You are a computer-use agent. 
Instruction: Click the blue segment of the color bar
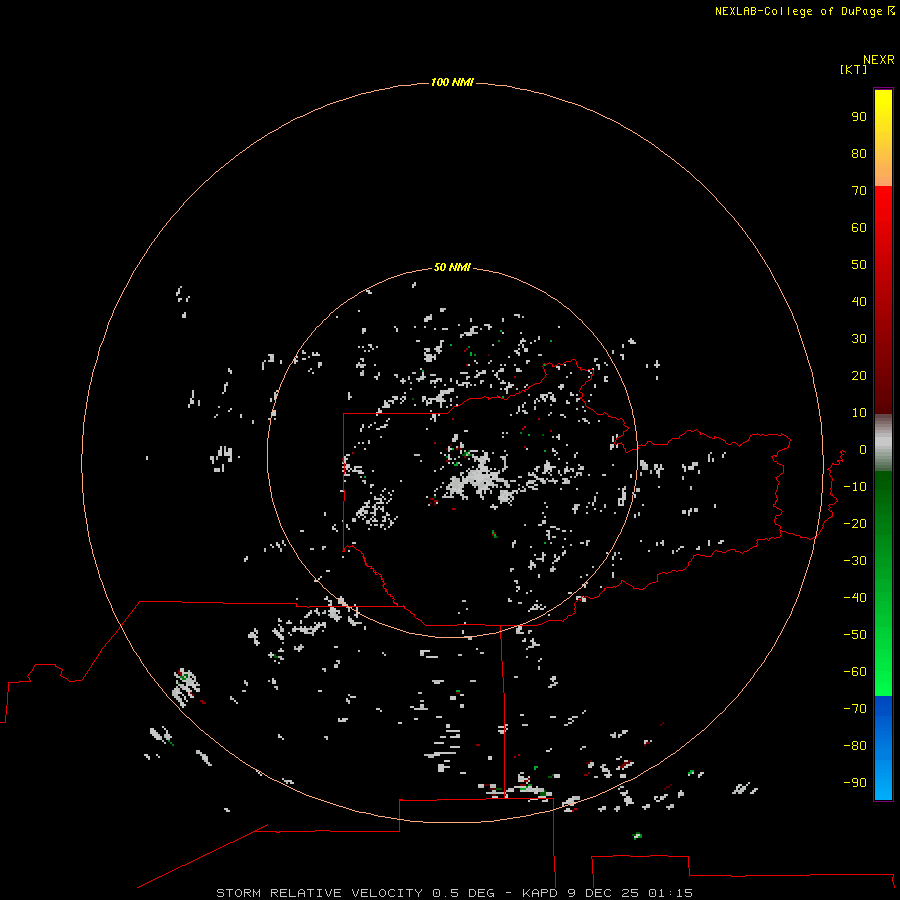point(883,748)
